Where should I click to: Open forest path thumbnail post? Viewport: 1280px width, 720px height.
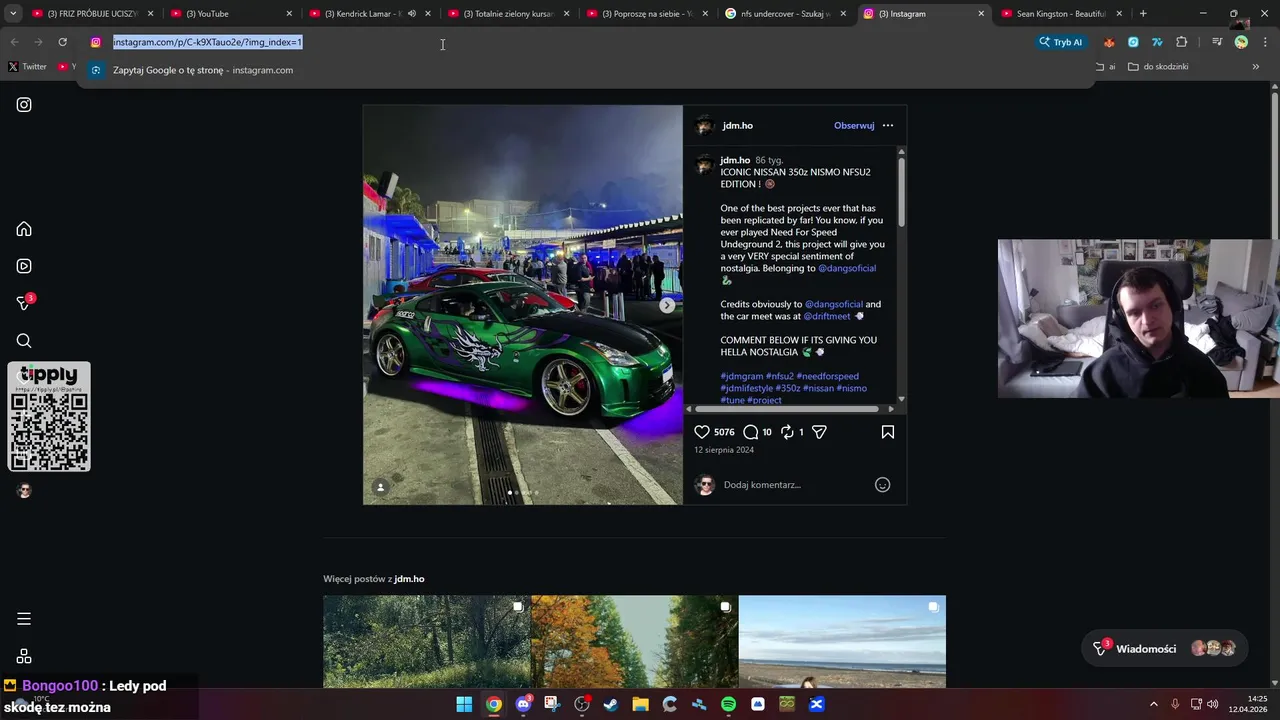[x=427, y=642]
